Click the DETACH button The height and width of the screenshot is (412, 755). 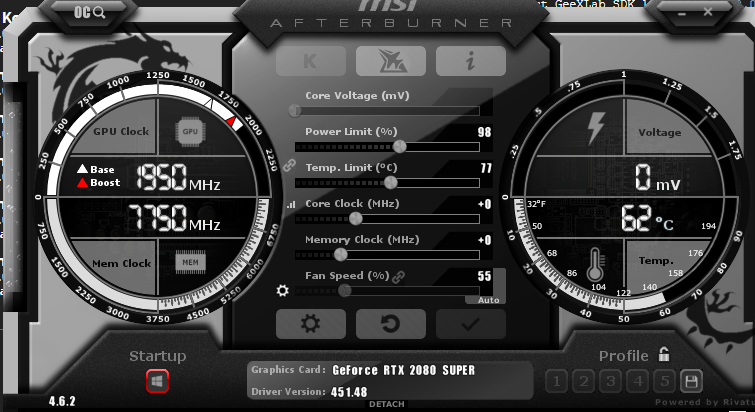(x=387, y=404)
